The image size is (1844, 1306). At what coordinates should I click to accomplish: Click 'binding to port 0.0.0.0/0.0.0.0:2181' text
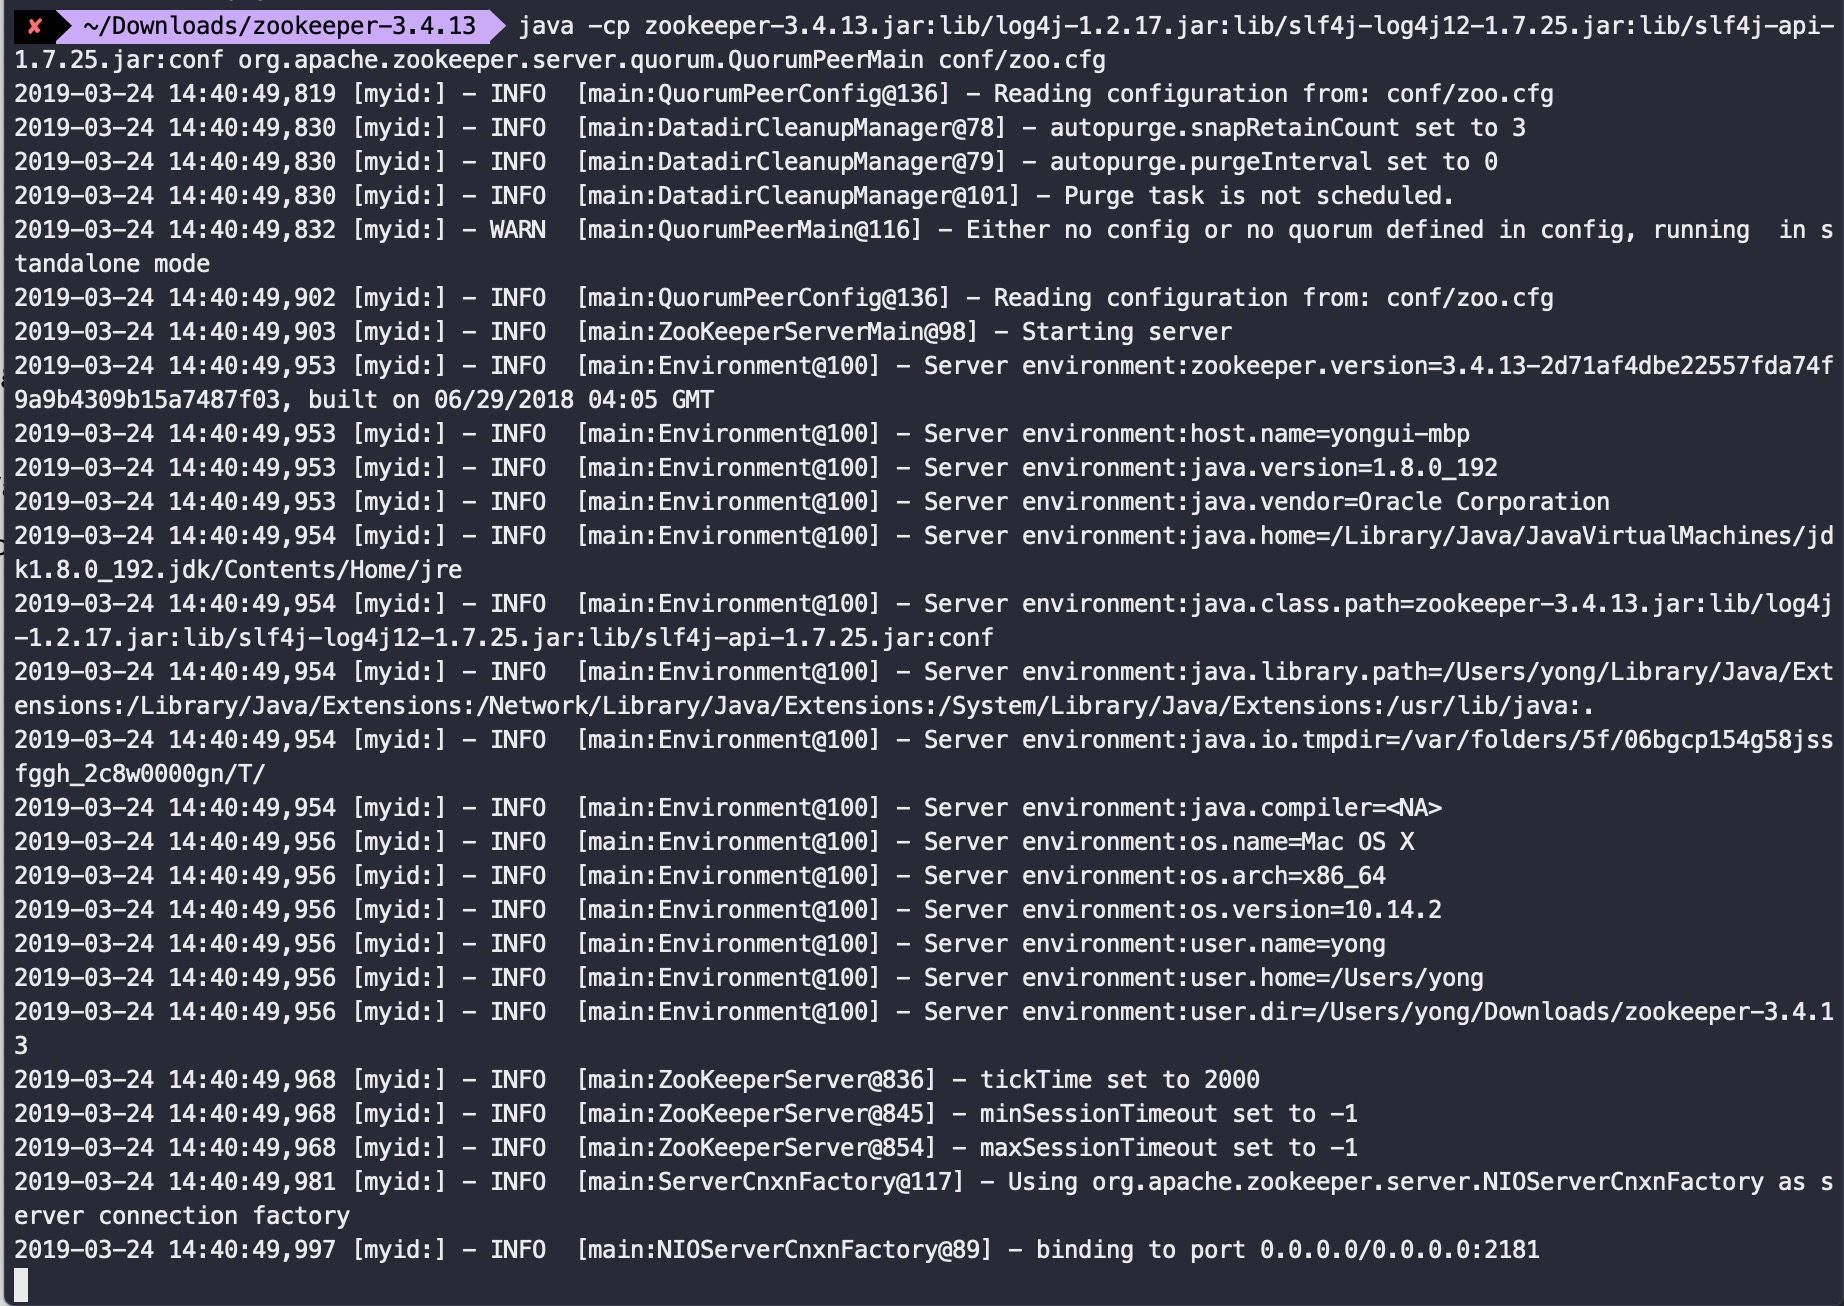pos(1288,1250)
